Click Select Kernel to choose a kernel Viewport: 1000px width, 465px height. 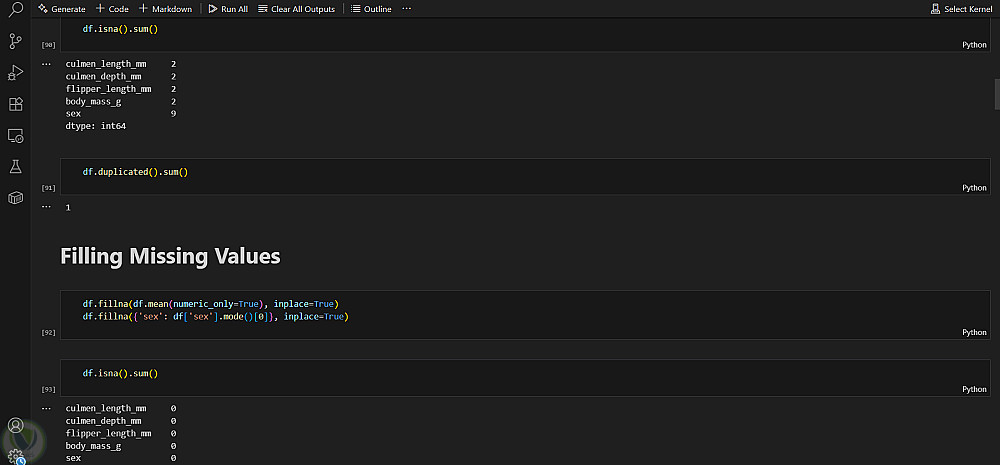coord(961,9)
